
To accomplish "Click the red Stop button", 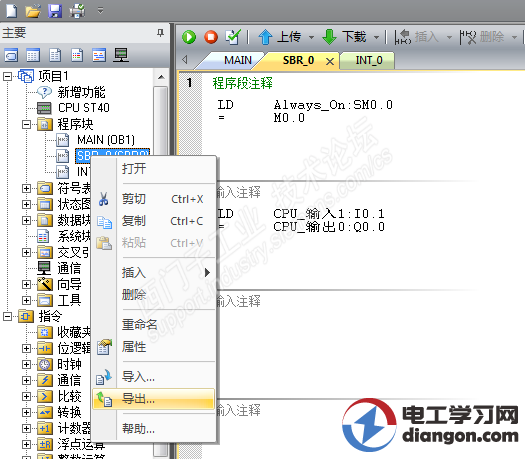I will 211,37.
